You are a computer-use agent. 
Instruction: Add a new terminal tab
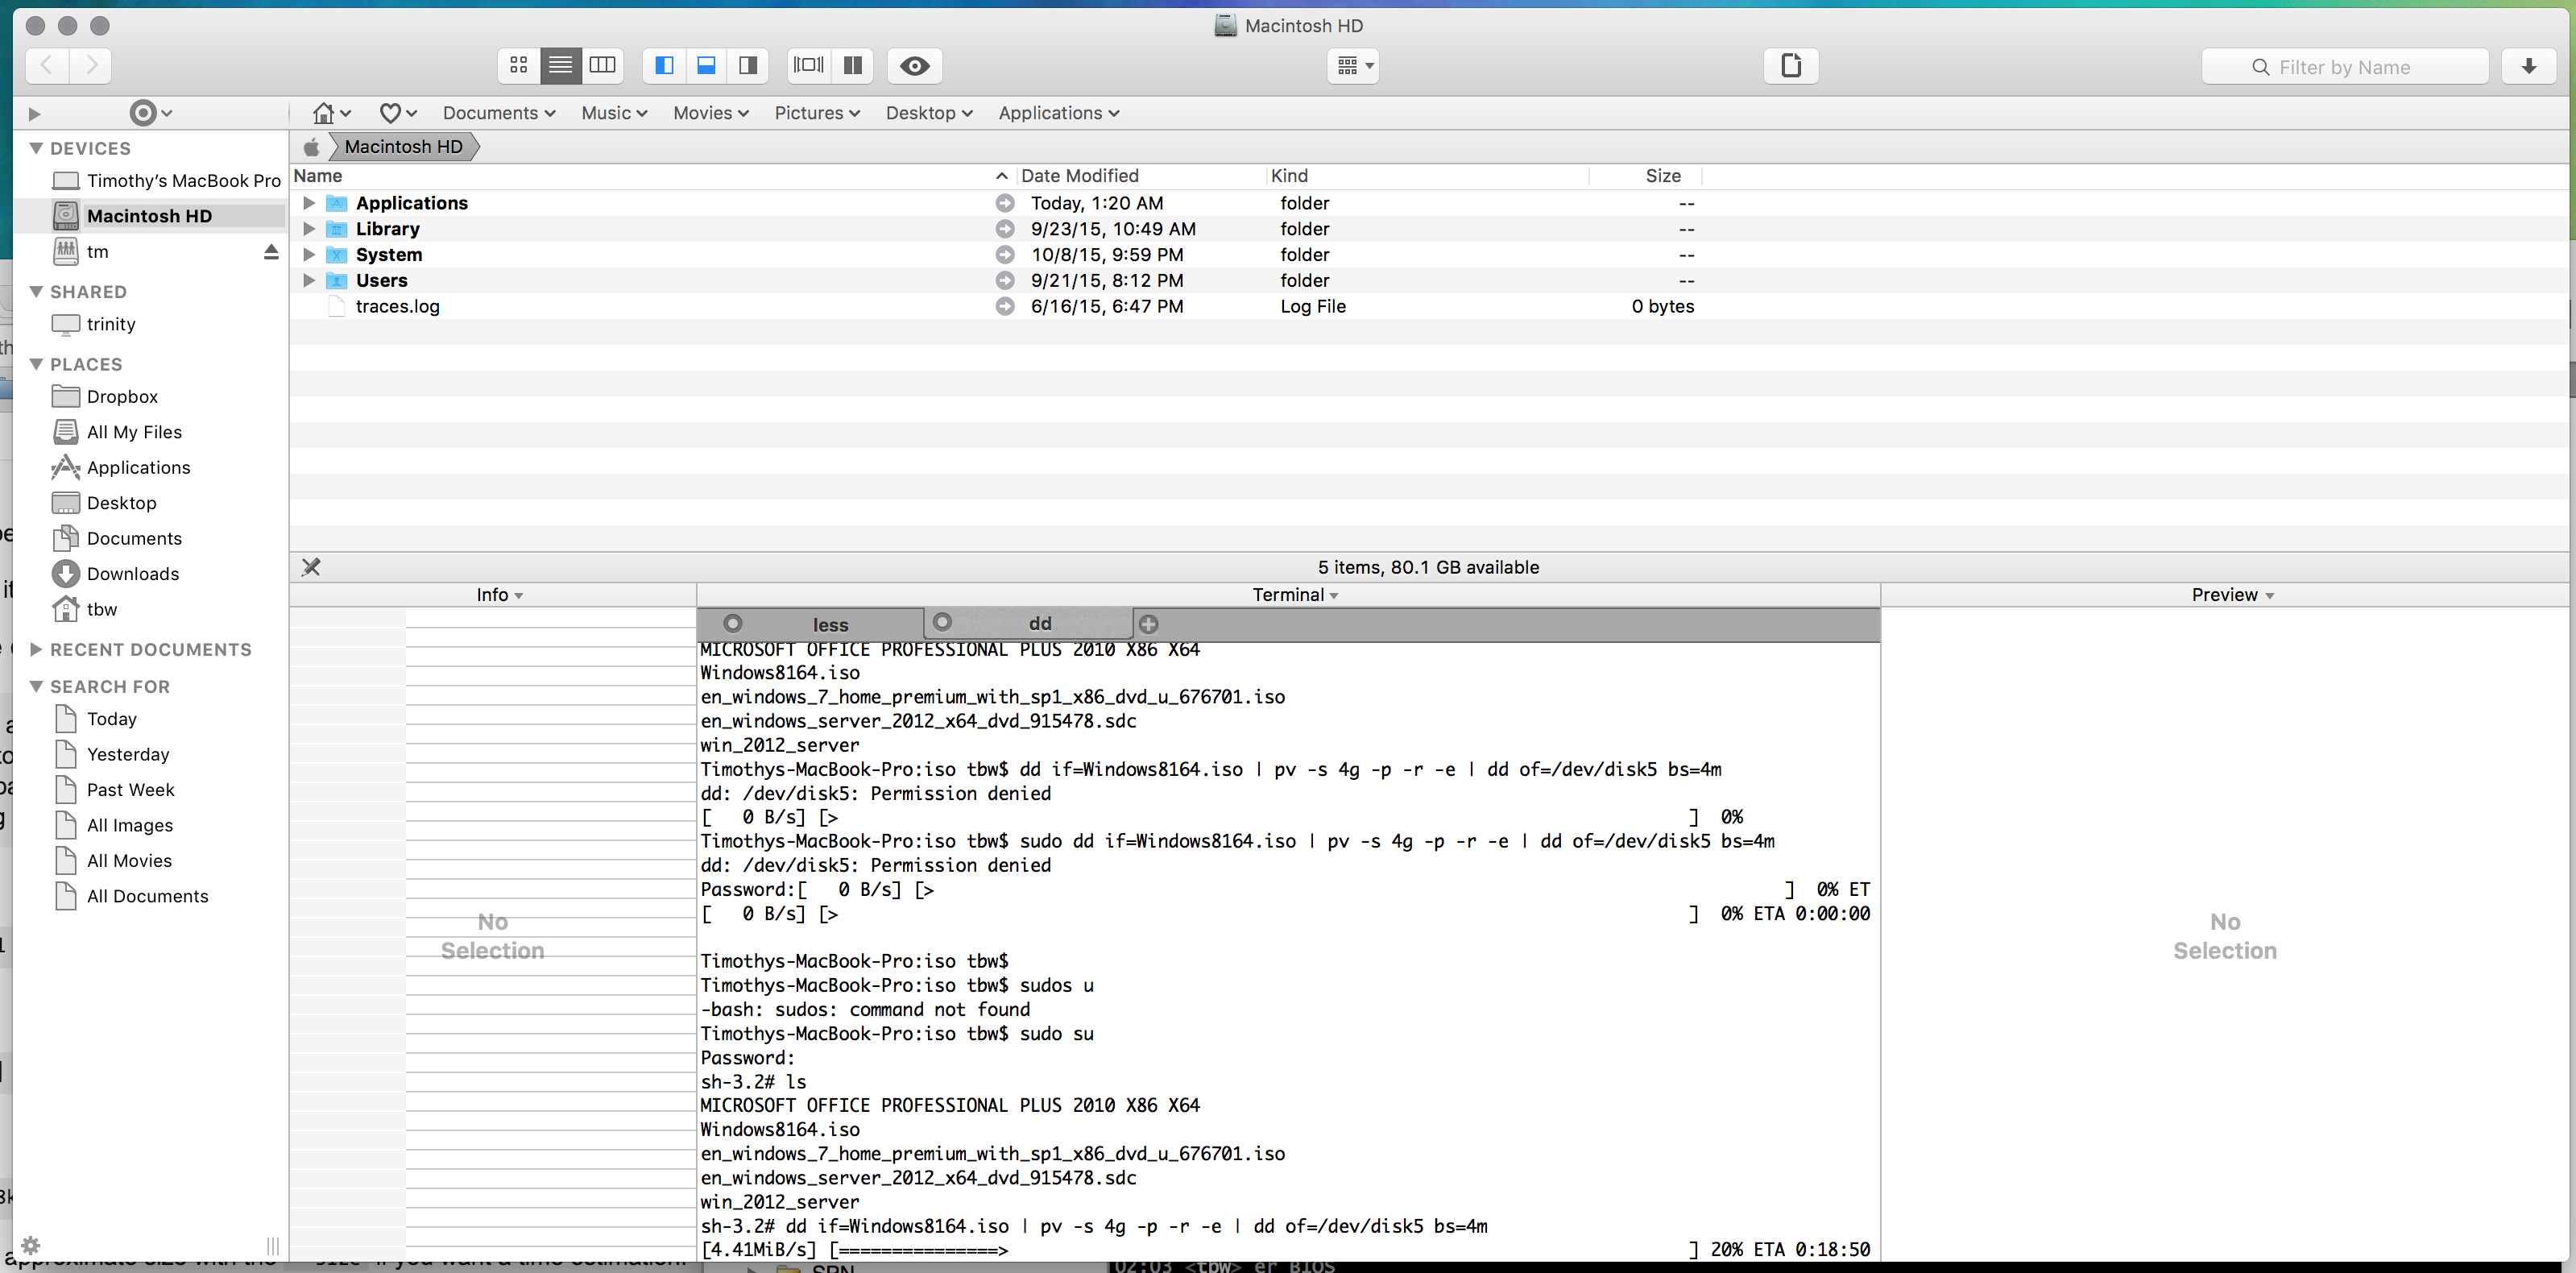(x=1149, y=625)
